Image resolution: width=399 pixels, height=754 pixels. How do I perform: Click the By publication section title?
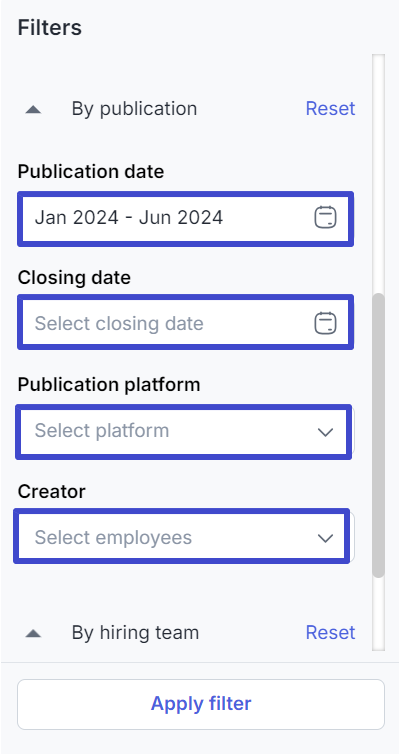(x=135, y=109)
